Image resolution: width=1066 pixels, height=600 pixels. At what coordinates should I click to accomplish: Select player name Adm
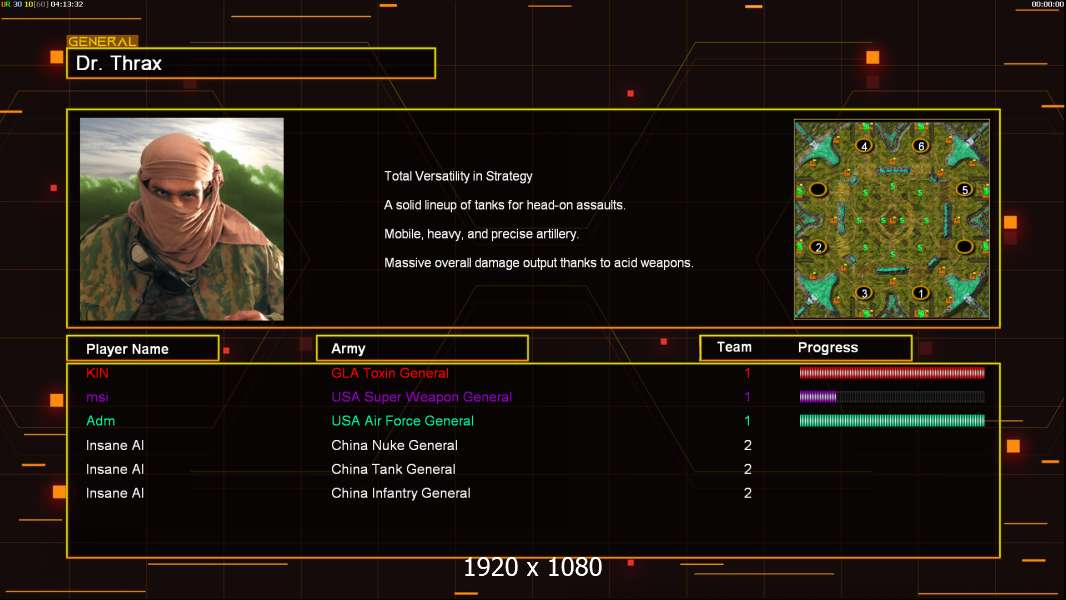click(101, 421)
